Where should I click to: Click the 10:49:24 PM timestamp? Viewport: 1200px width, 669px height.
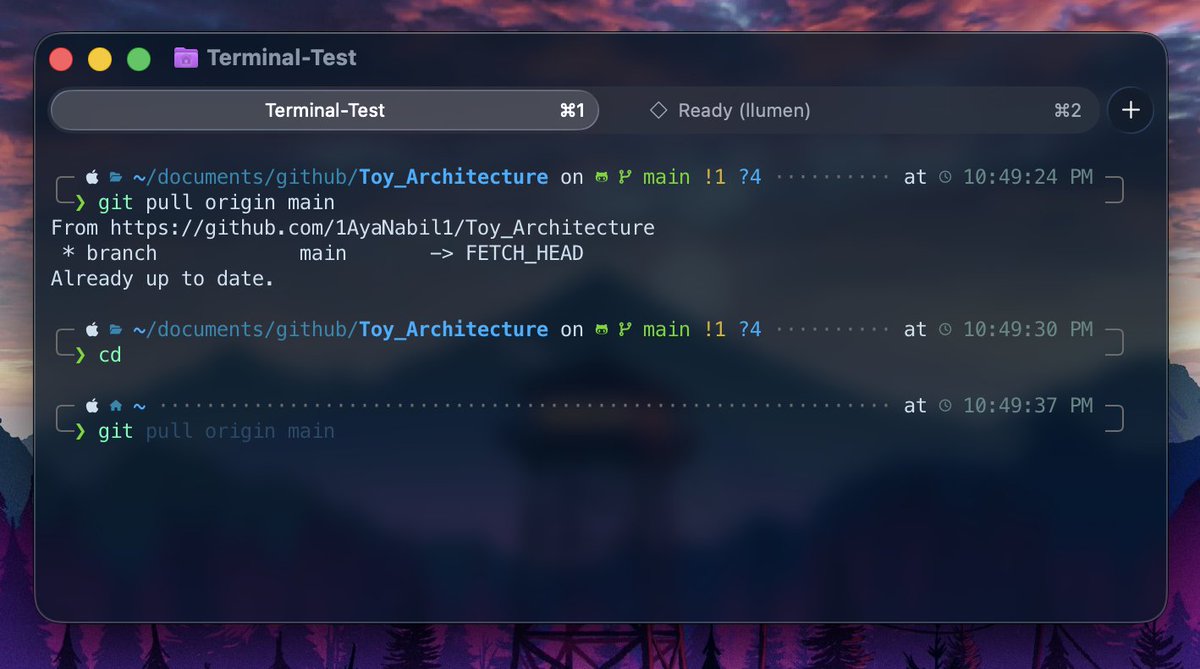(x=1028, y=177)
